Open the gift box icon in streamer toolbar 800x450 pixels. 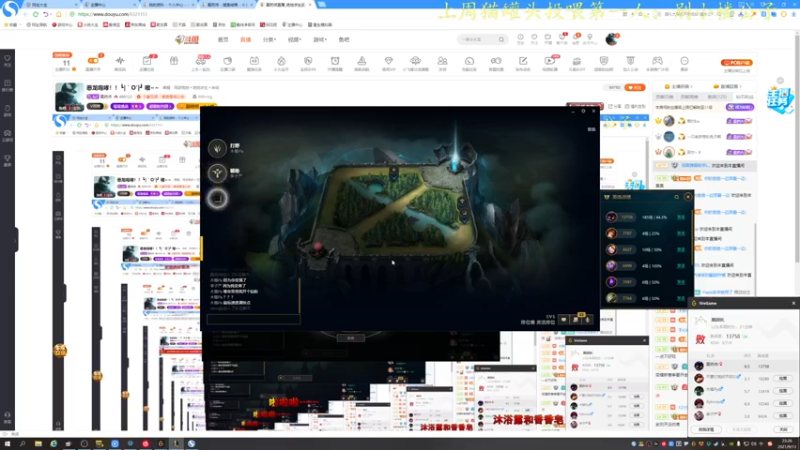click(x=174, y=61)
